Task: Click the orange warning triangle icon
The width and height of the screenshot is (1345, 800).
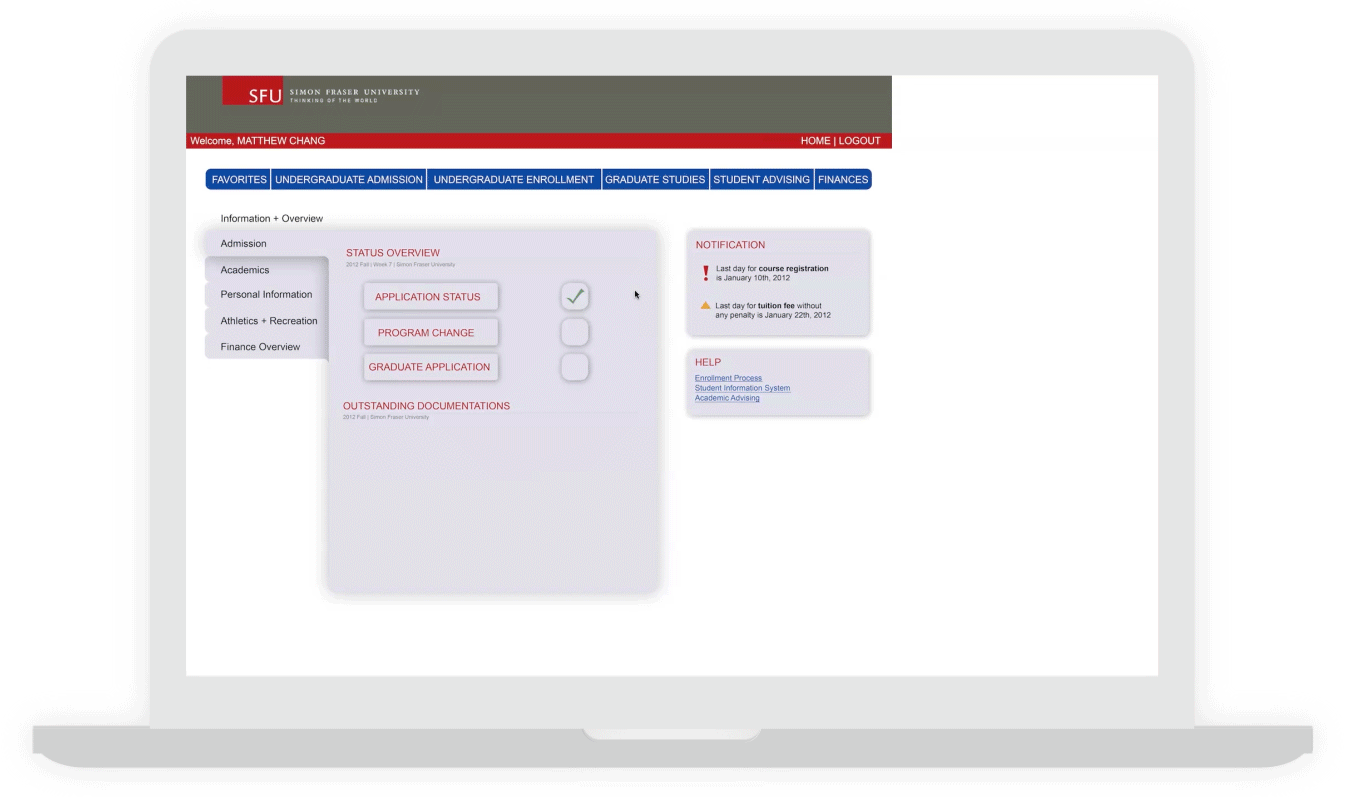Action: (x=705, y=306)
